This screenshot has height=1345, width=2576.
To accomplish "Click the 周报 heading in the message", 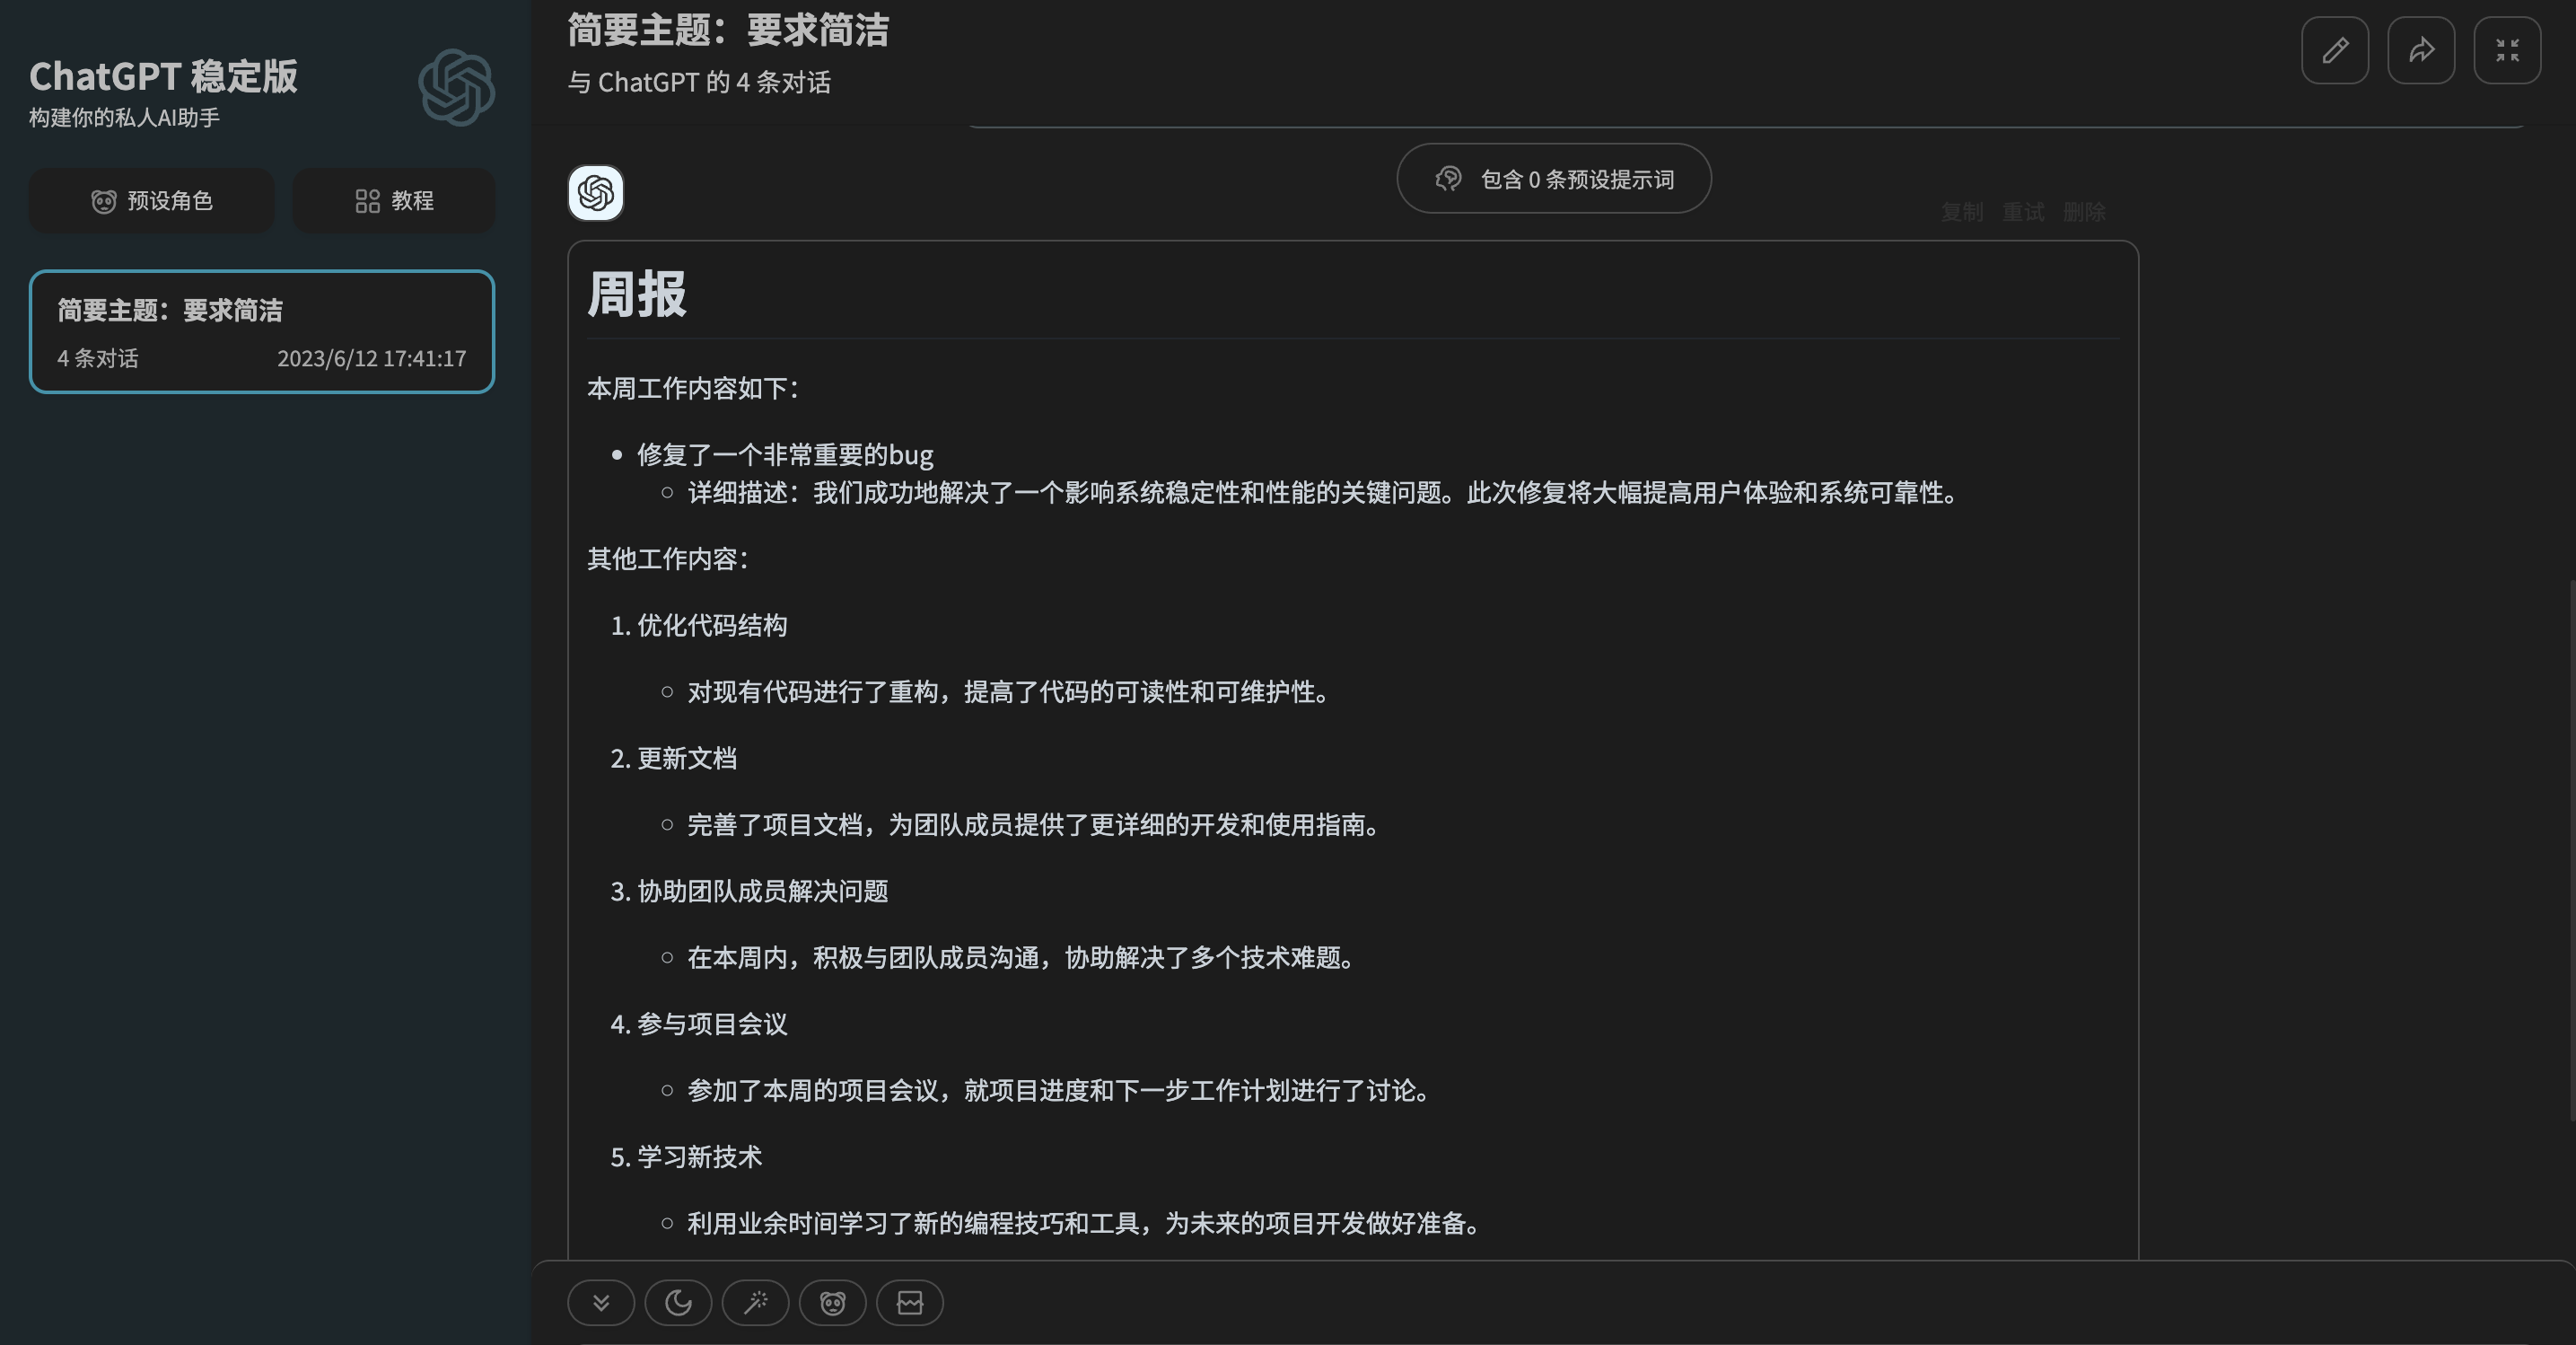I will tap(637, 295).
